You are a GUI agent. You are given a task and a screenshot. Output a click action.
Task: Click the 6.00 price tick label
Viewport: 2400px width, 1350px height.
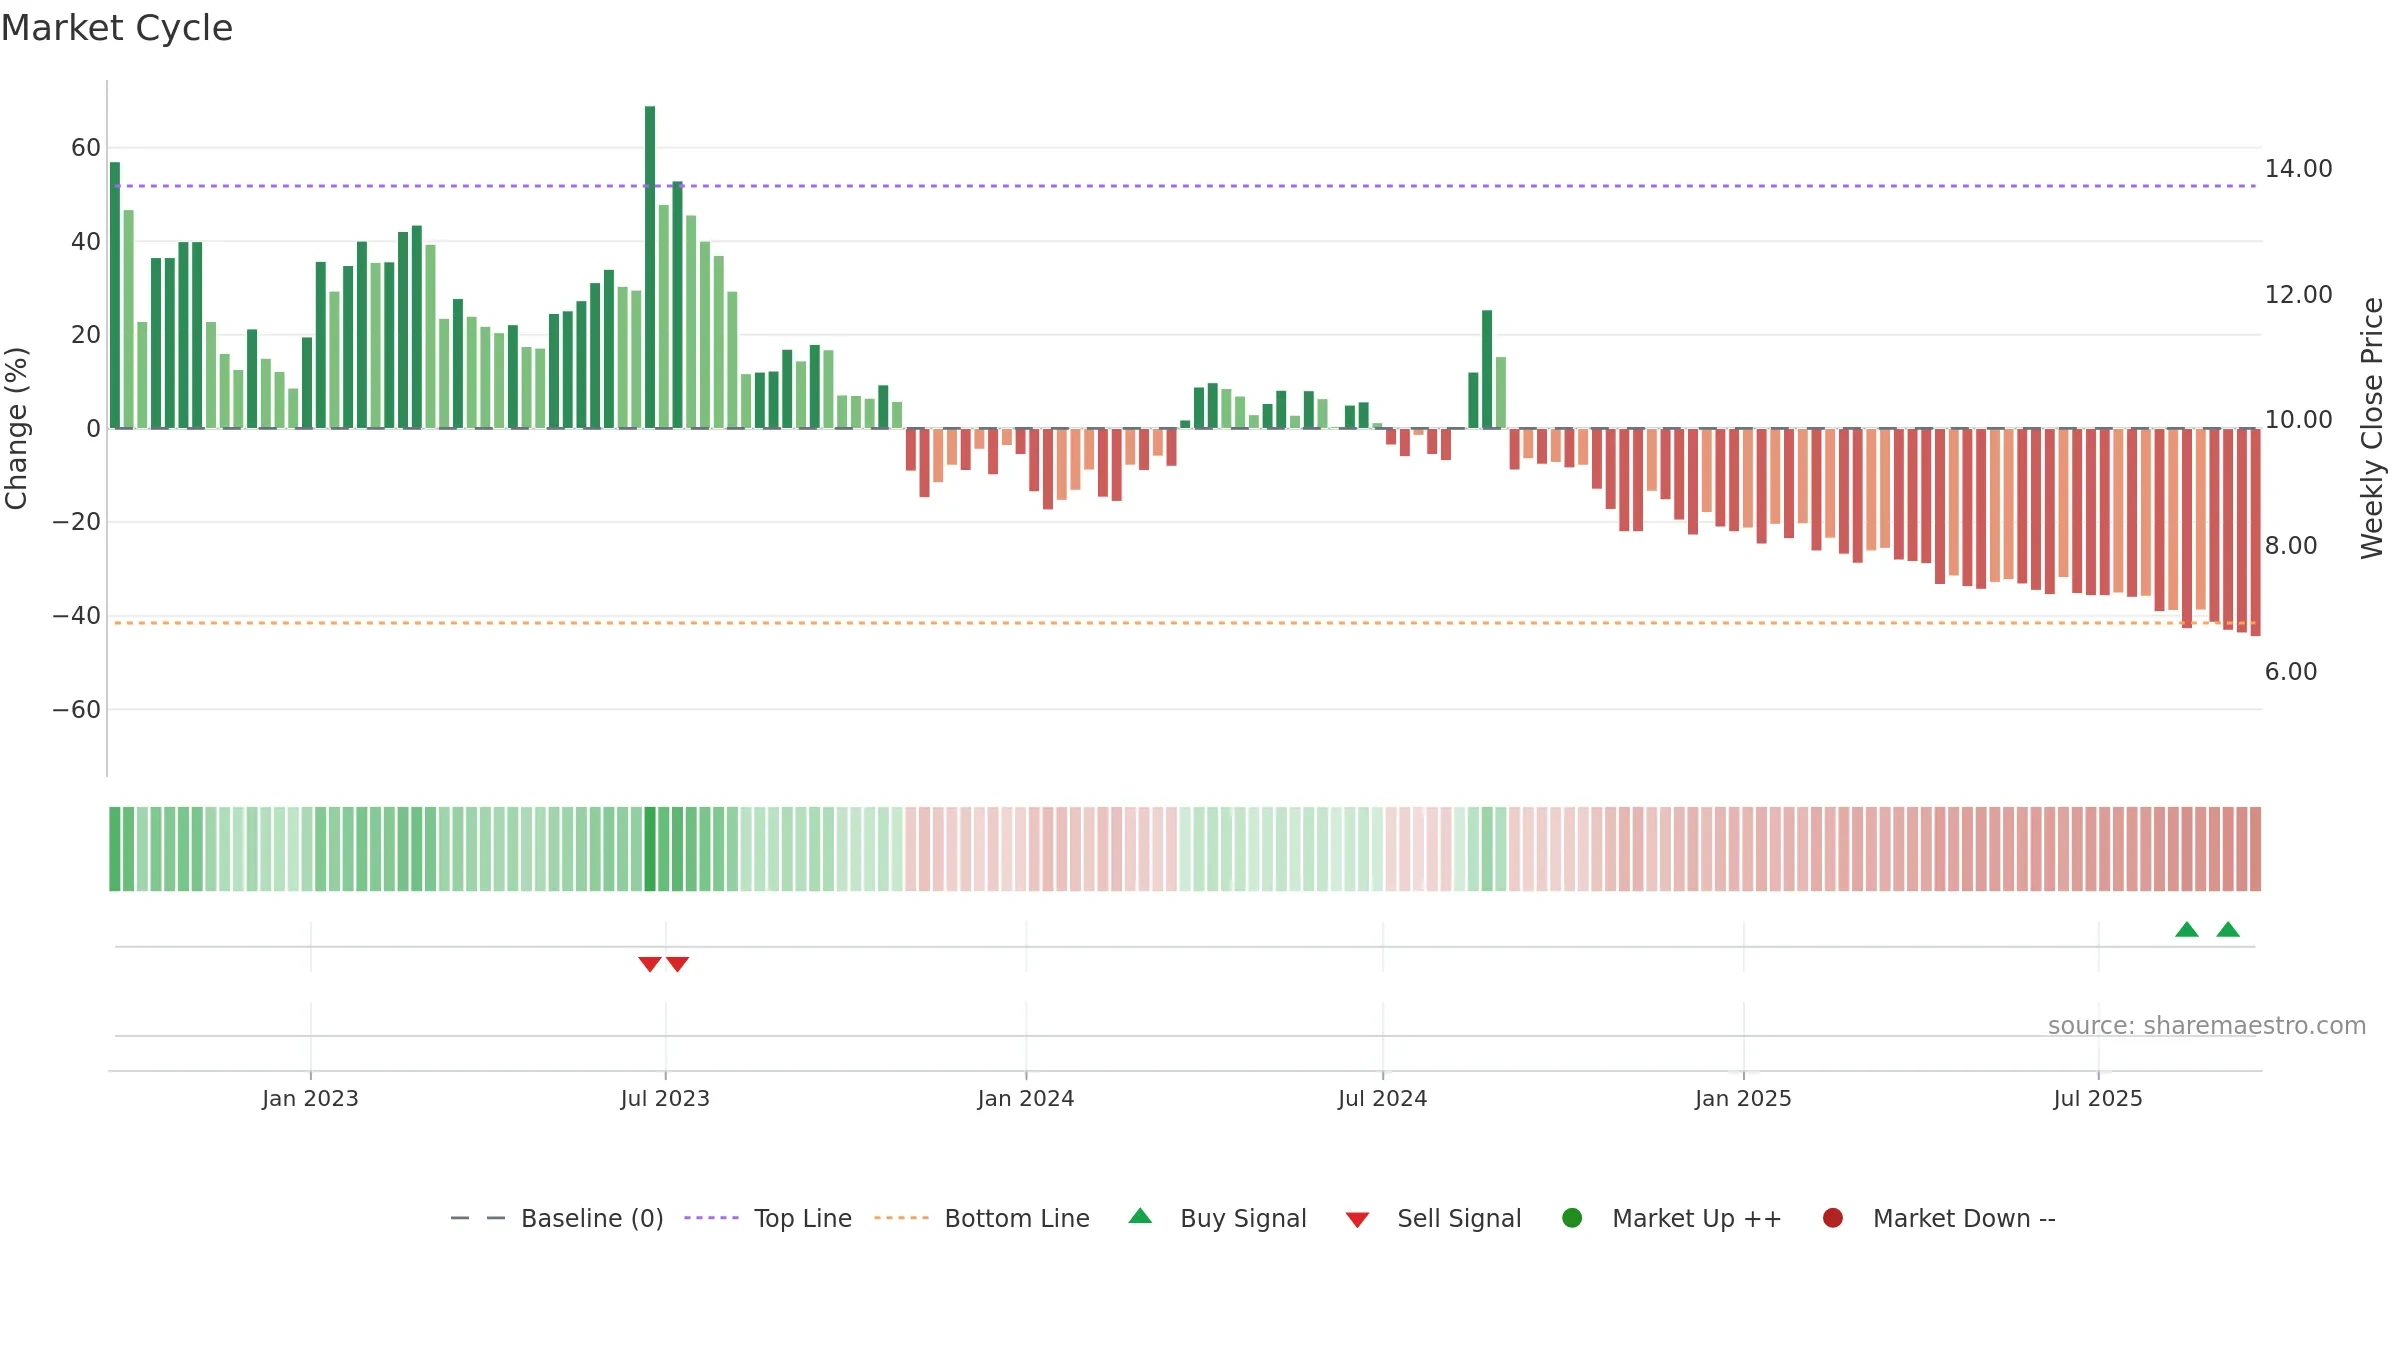(x=2291, y=672)
